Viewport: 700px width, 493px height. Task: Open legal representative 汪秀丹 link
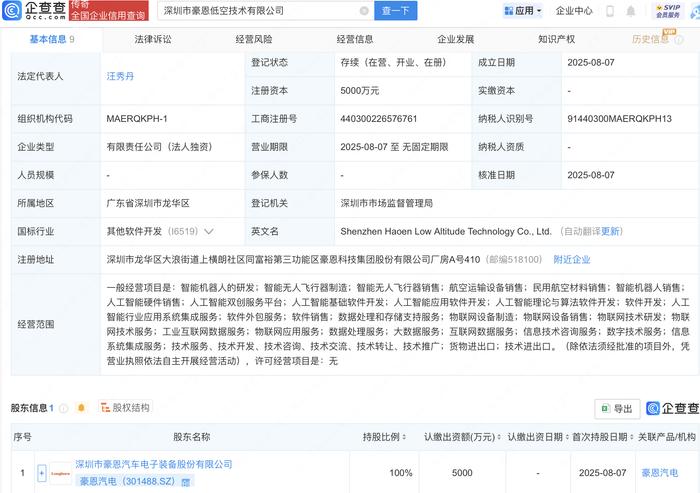pyautogui.click(x=120, y=76)
